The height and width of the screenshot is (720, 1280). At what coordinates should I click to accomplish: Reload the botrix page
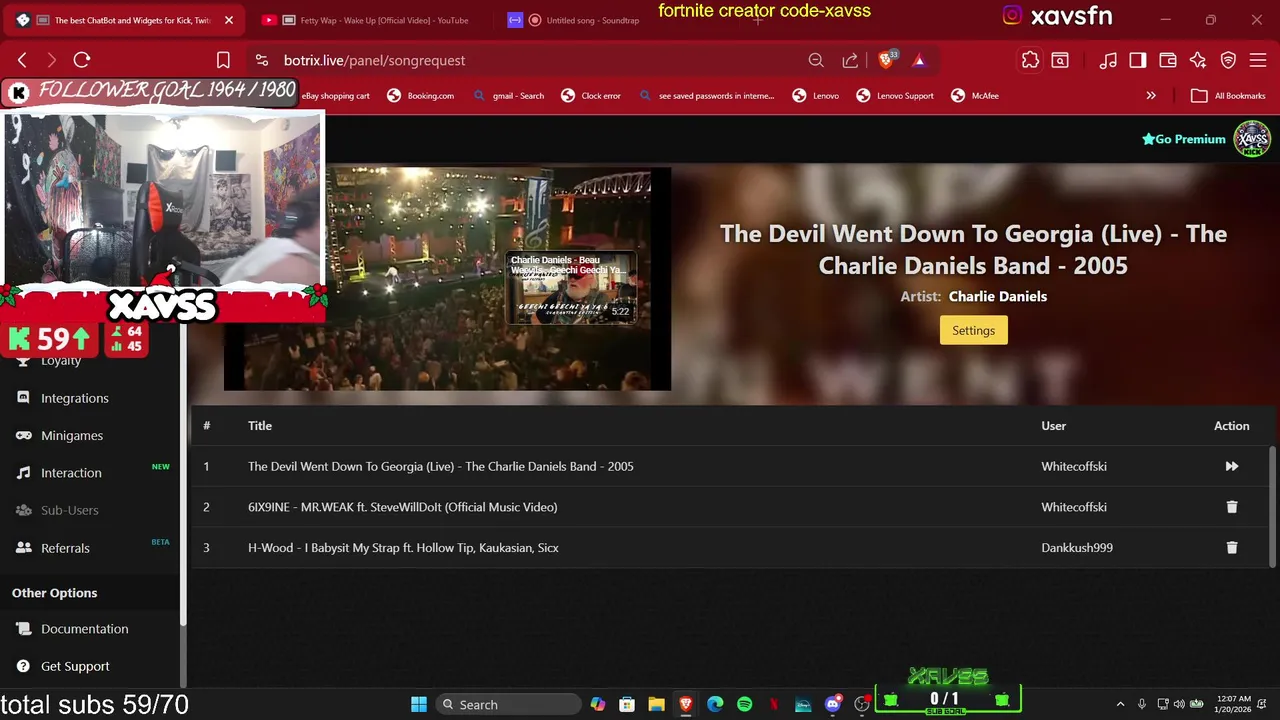click(x=82, y=60)
